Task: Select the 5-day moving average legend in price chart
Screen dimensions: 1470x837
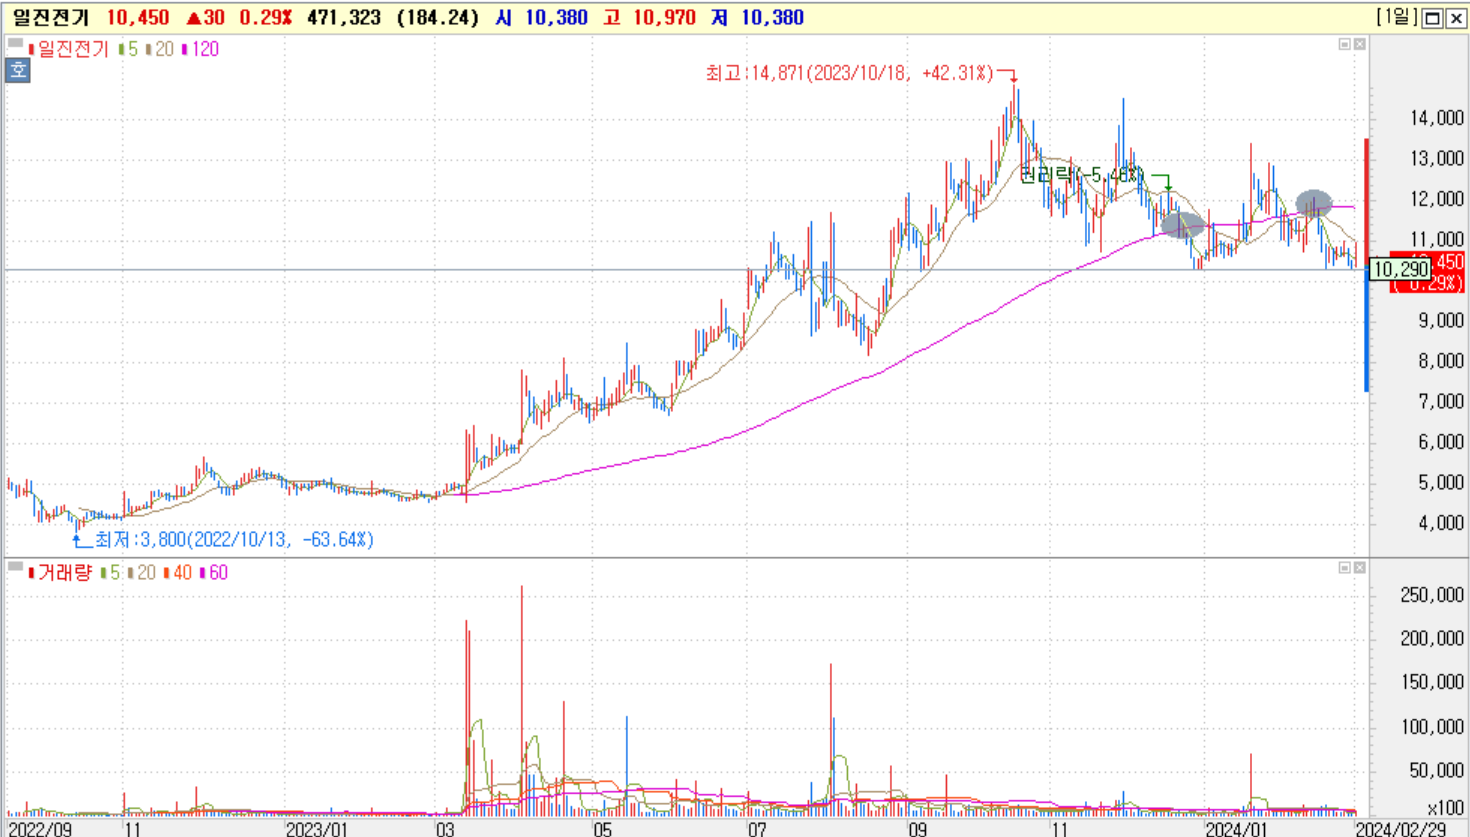Action: pos(128,49)
